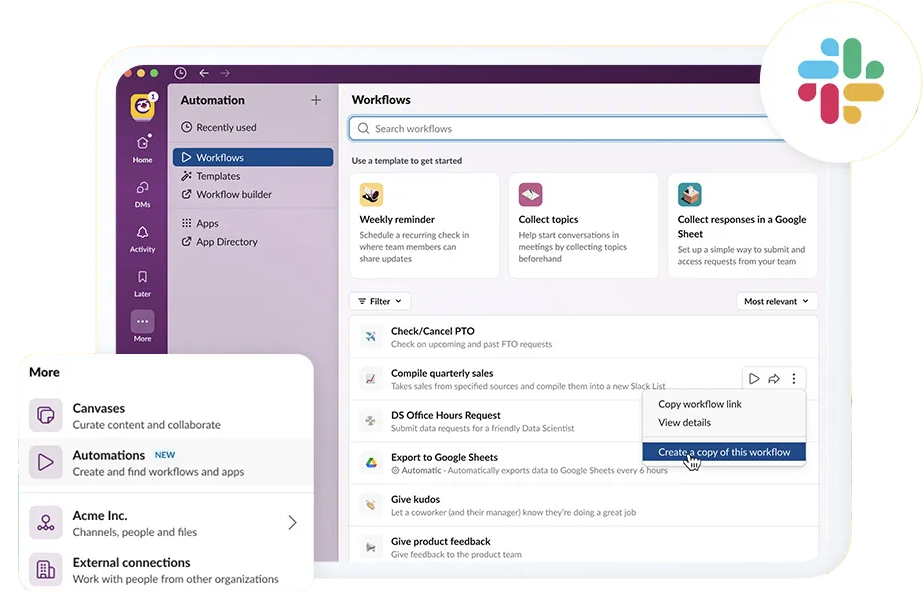Run Compile quarterly sales with play icon
The width and height of the screenshot is (923, 593).
click(754, 379)
